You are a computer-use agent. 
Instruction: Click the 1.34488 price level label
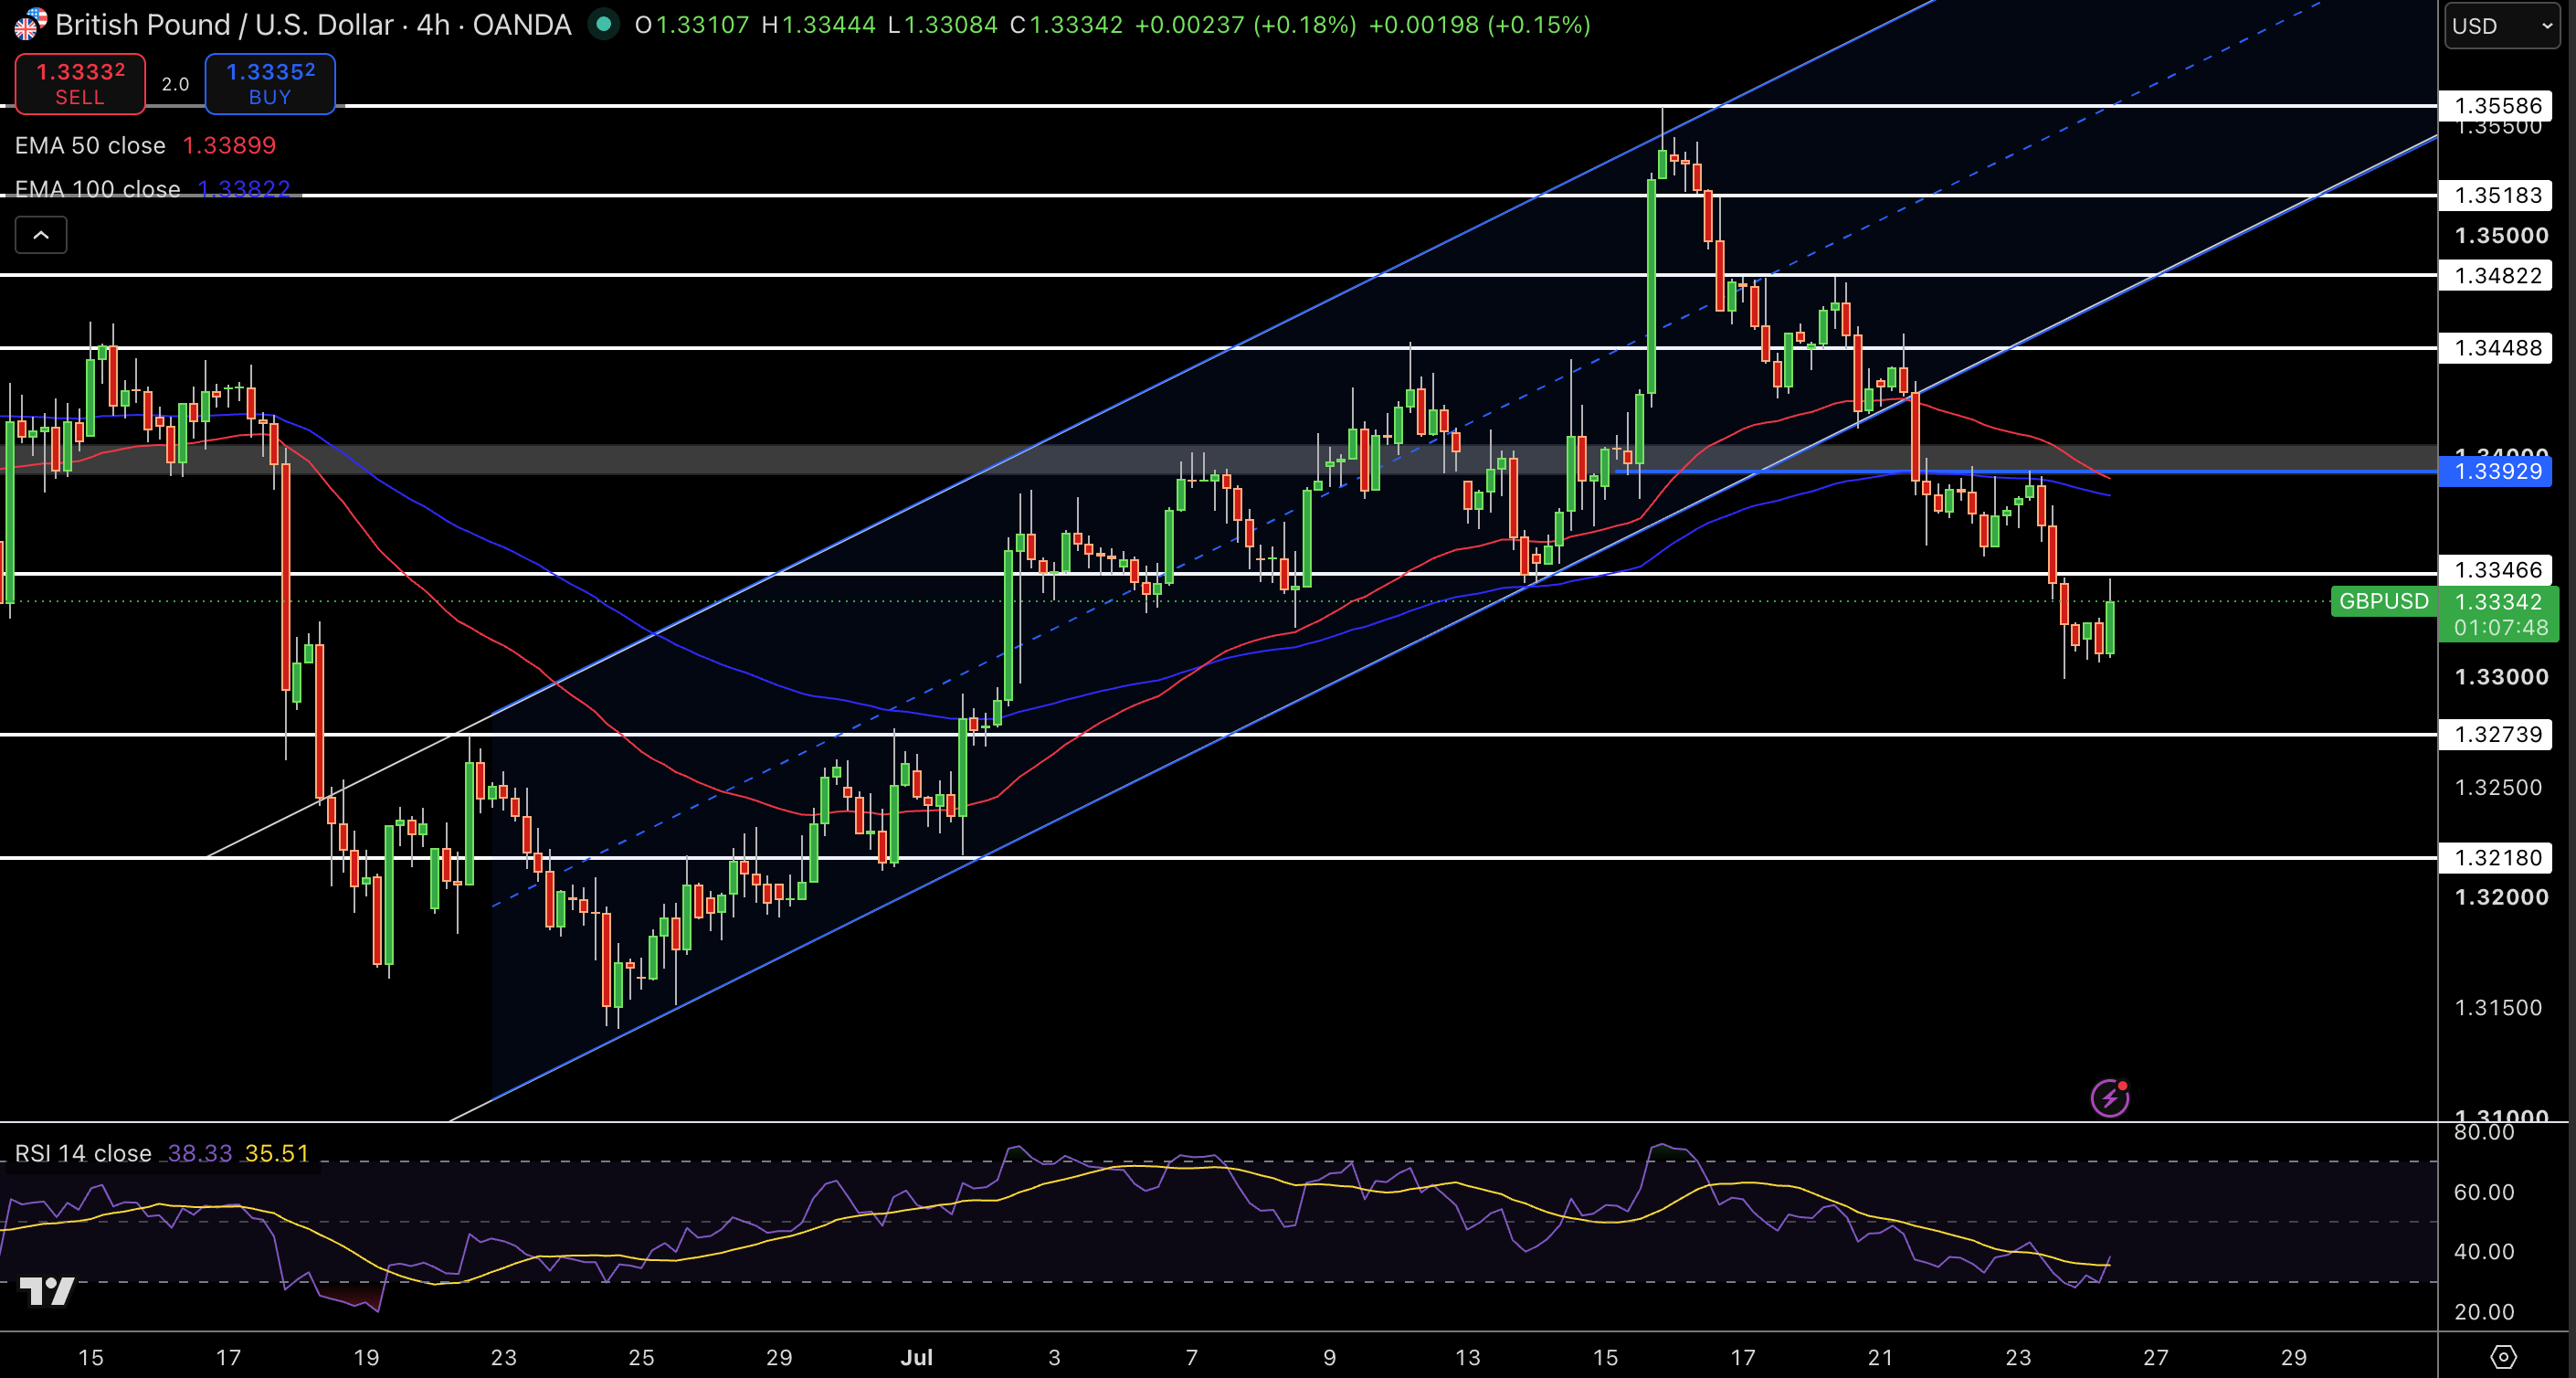pyautogui.click(x=2497, y=348)
